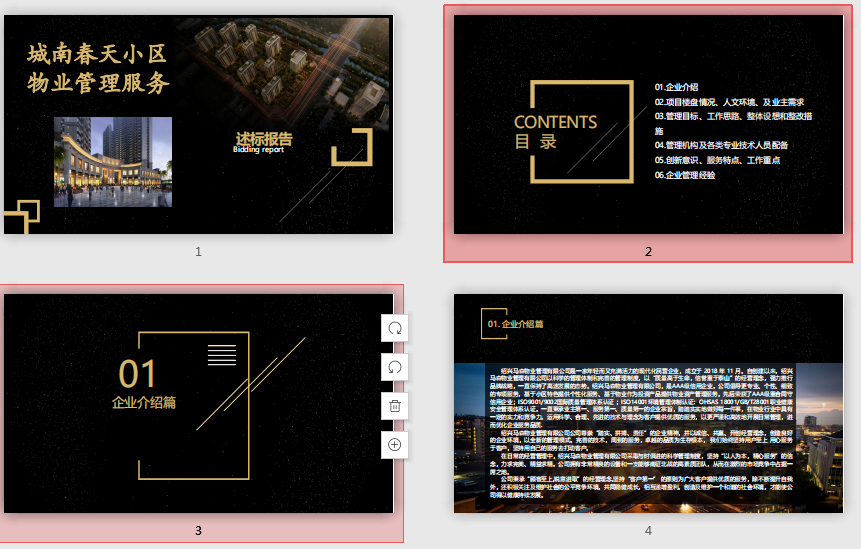Select the title slide thumbnail 城南春天小区
This screenshot has width=861, height=549.
click(198, 124)
